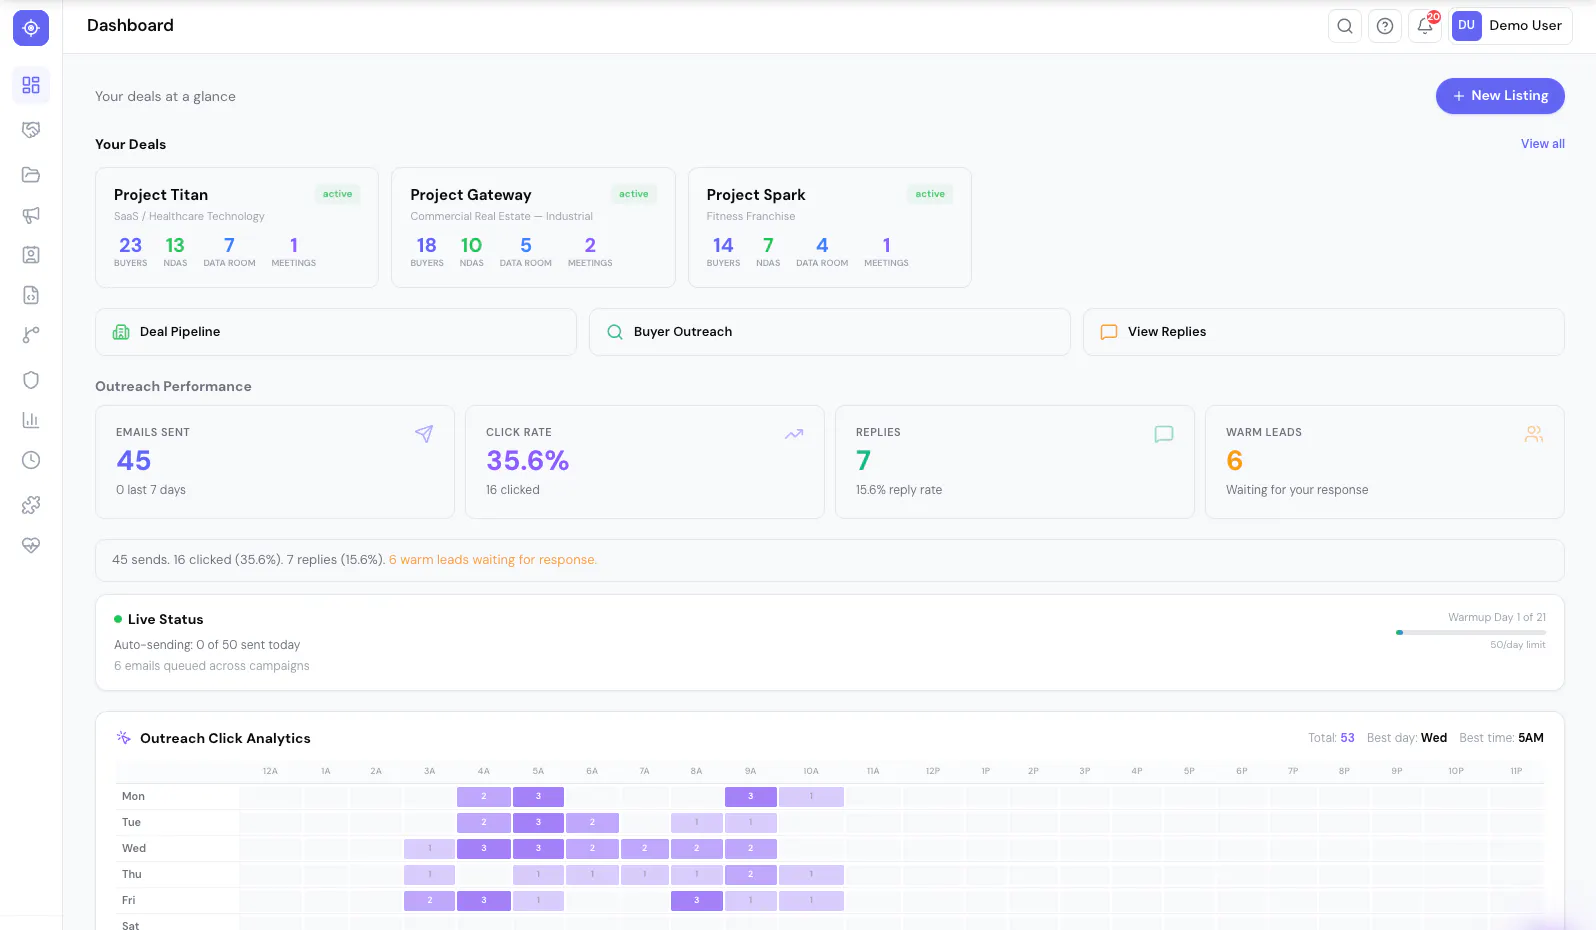Follow the View all deals link
Screen dimensions: 1596x930
tap(1543, 144)
